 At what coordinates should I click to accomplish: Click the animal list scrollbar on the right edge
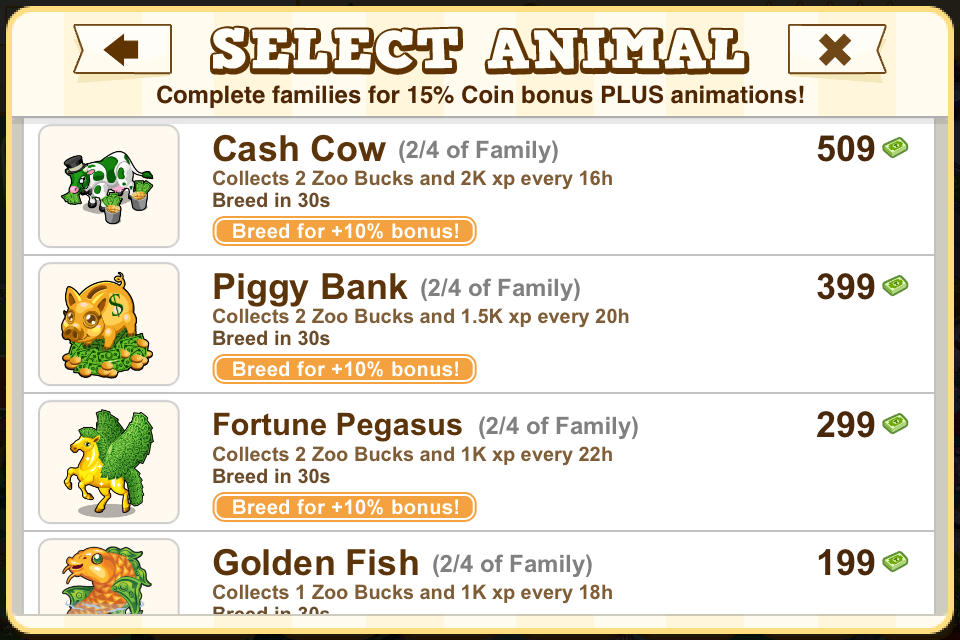[x=941, y=366]
